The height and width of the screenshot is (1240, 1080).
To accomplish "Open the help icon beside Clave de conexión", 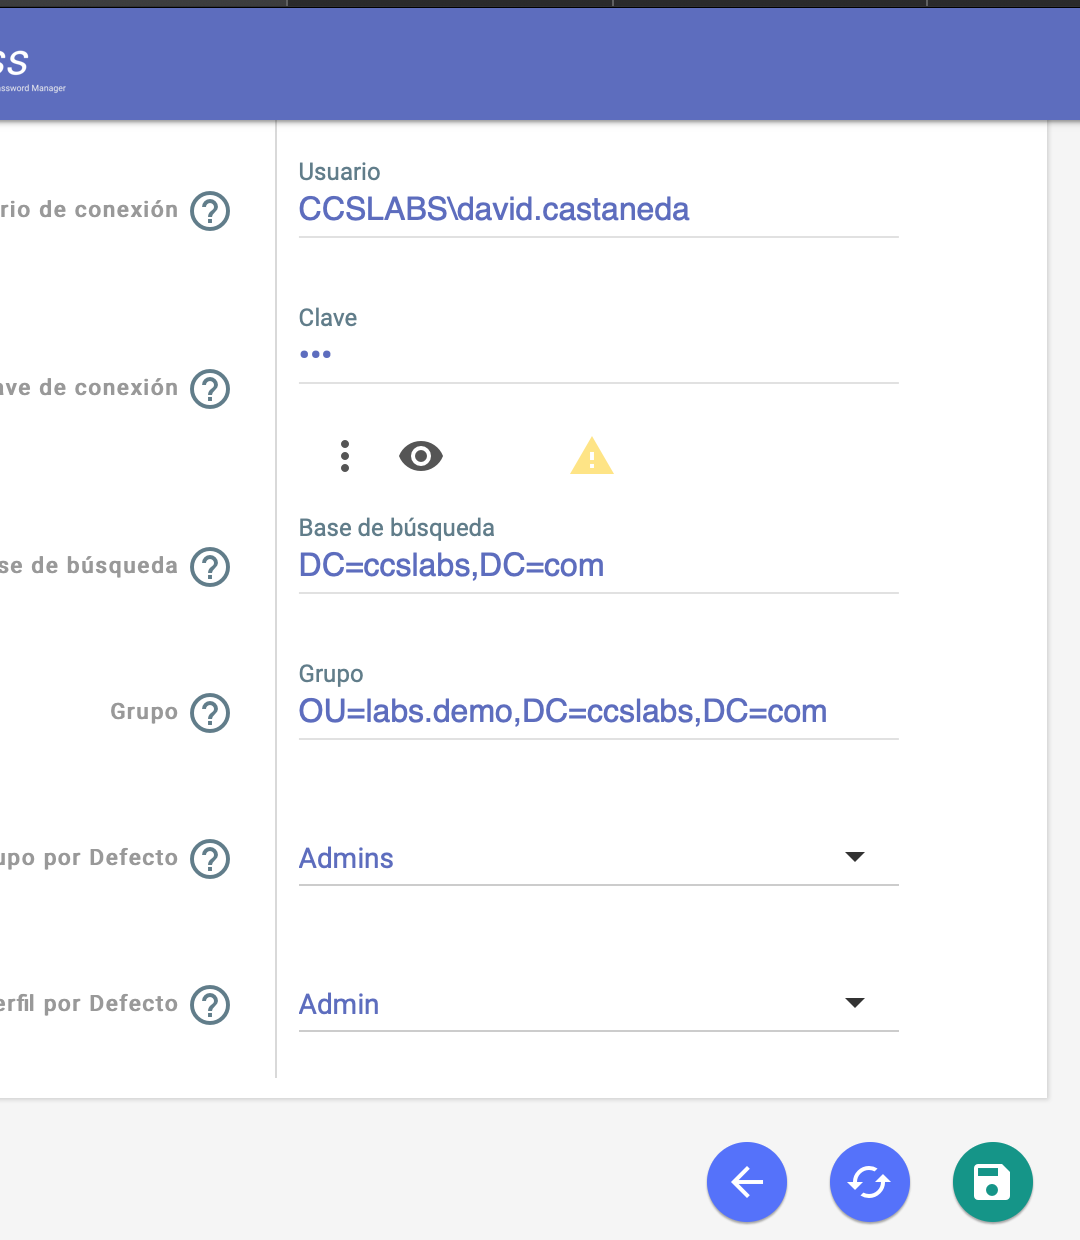I will click(x=209, y=389).
